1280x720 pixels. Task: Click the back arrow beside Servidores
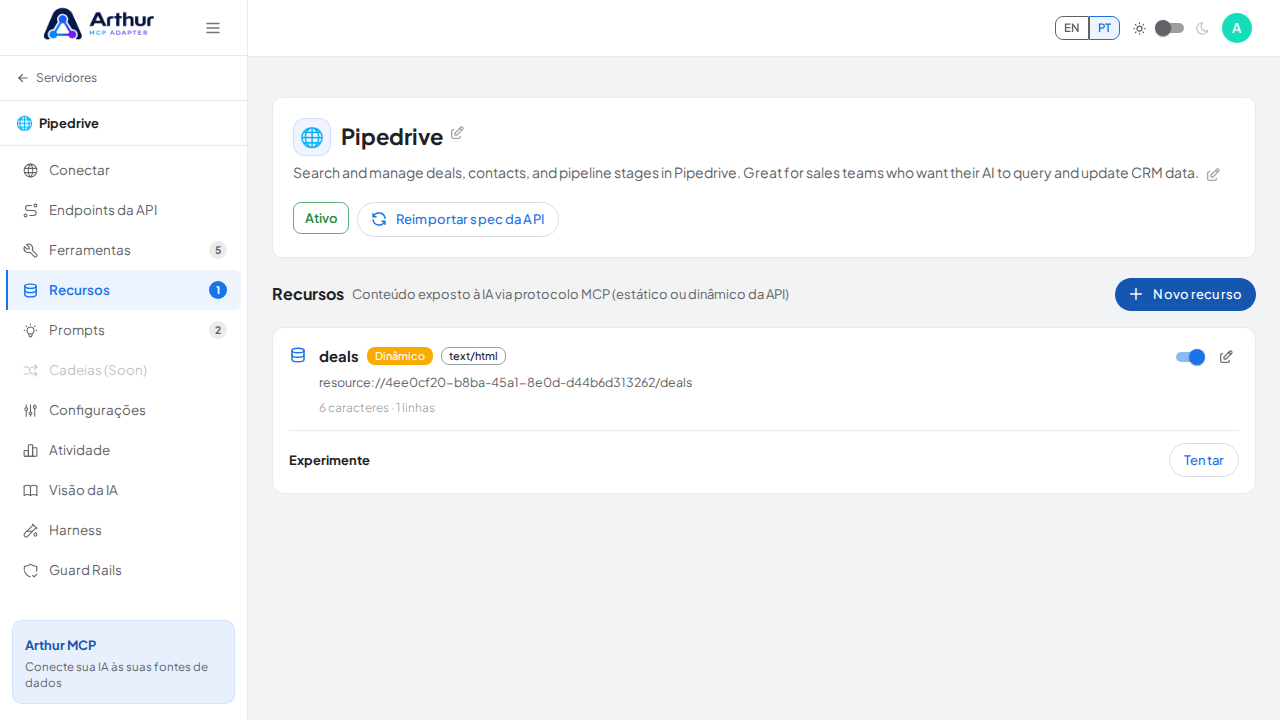pyautogui.click(x=23, y=78)
